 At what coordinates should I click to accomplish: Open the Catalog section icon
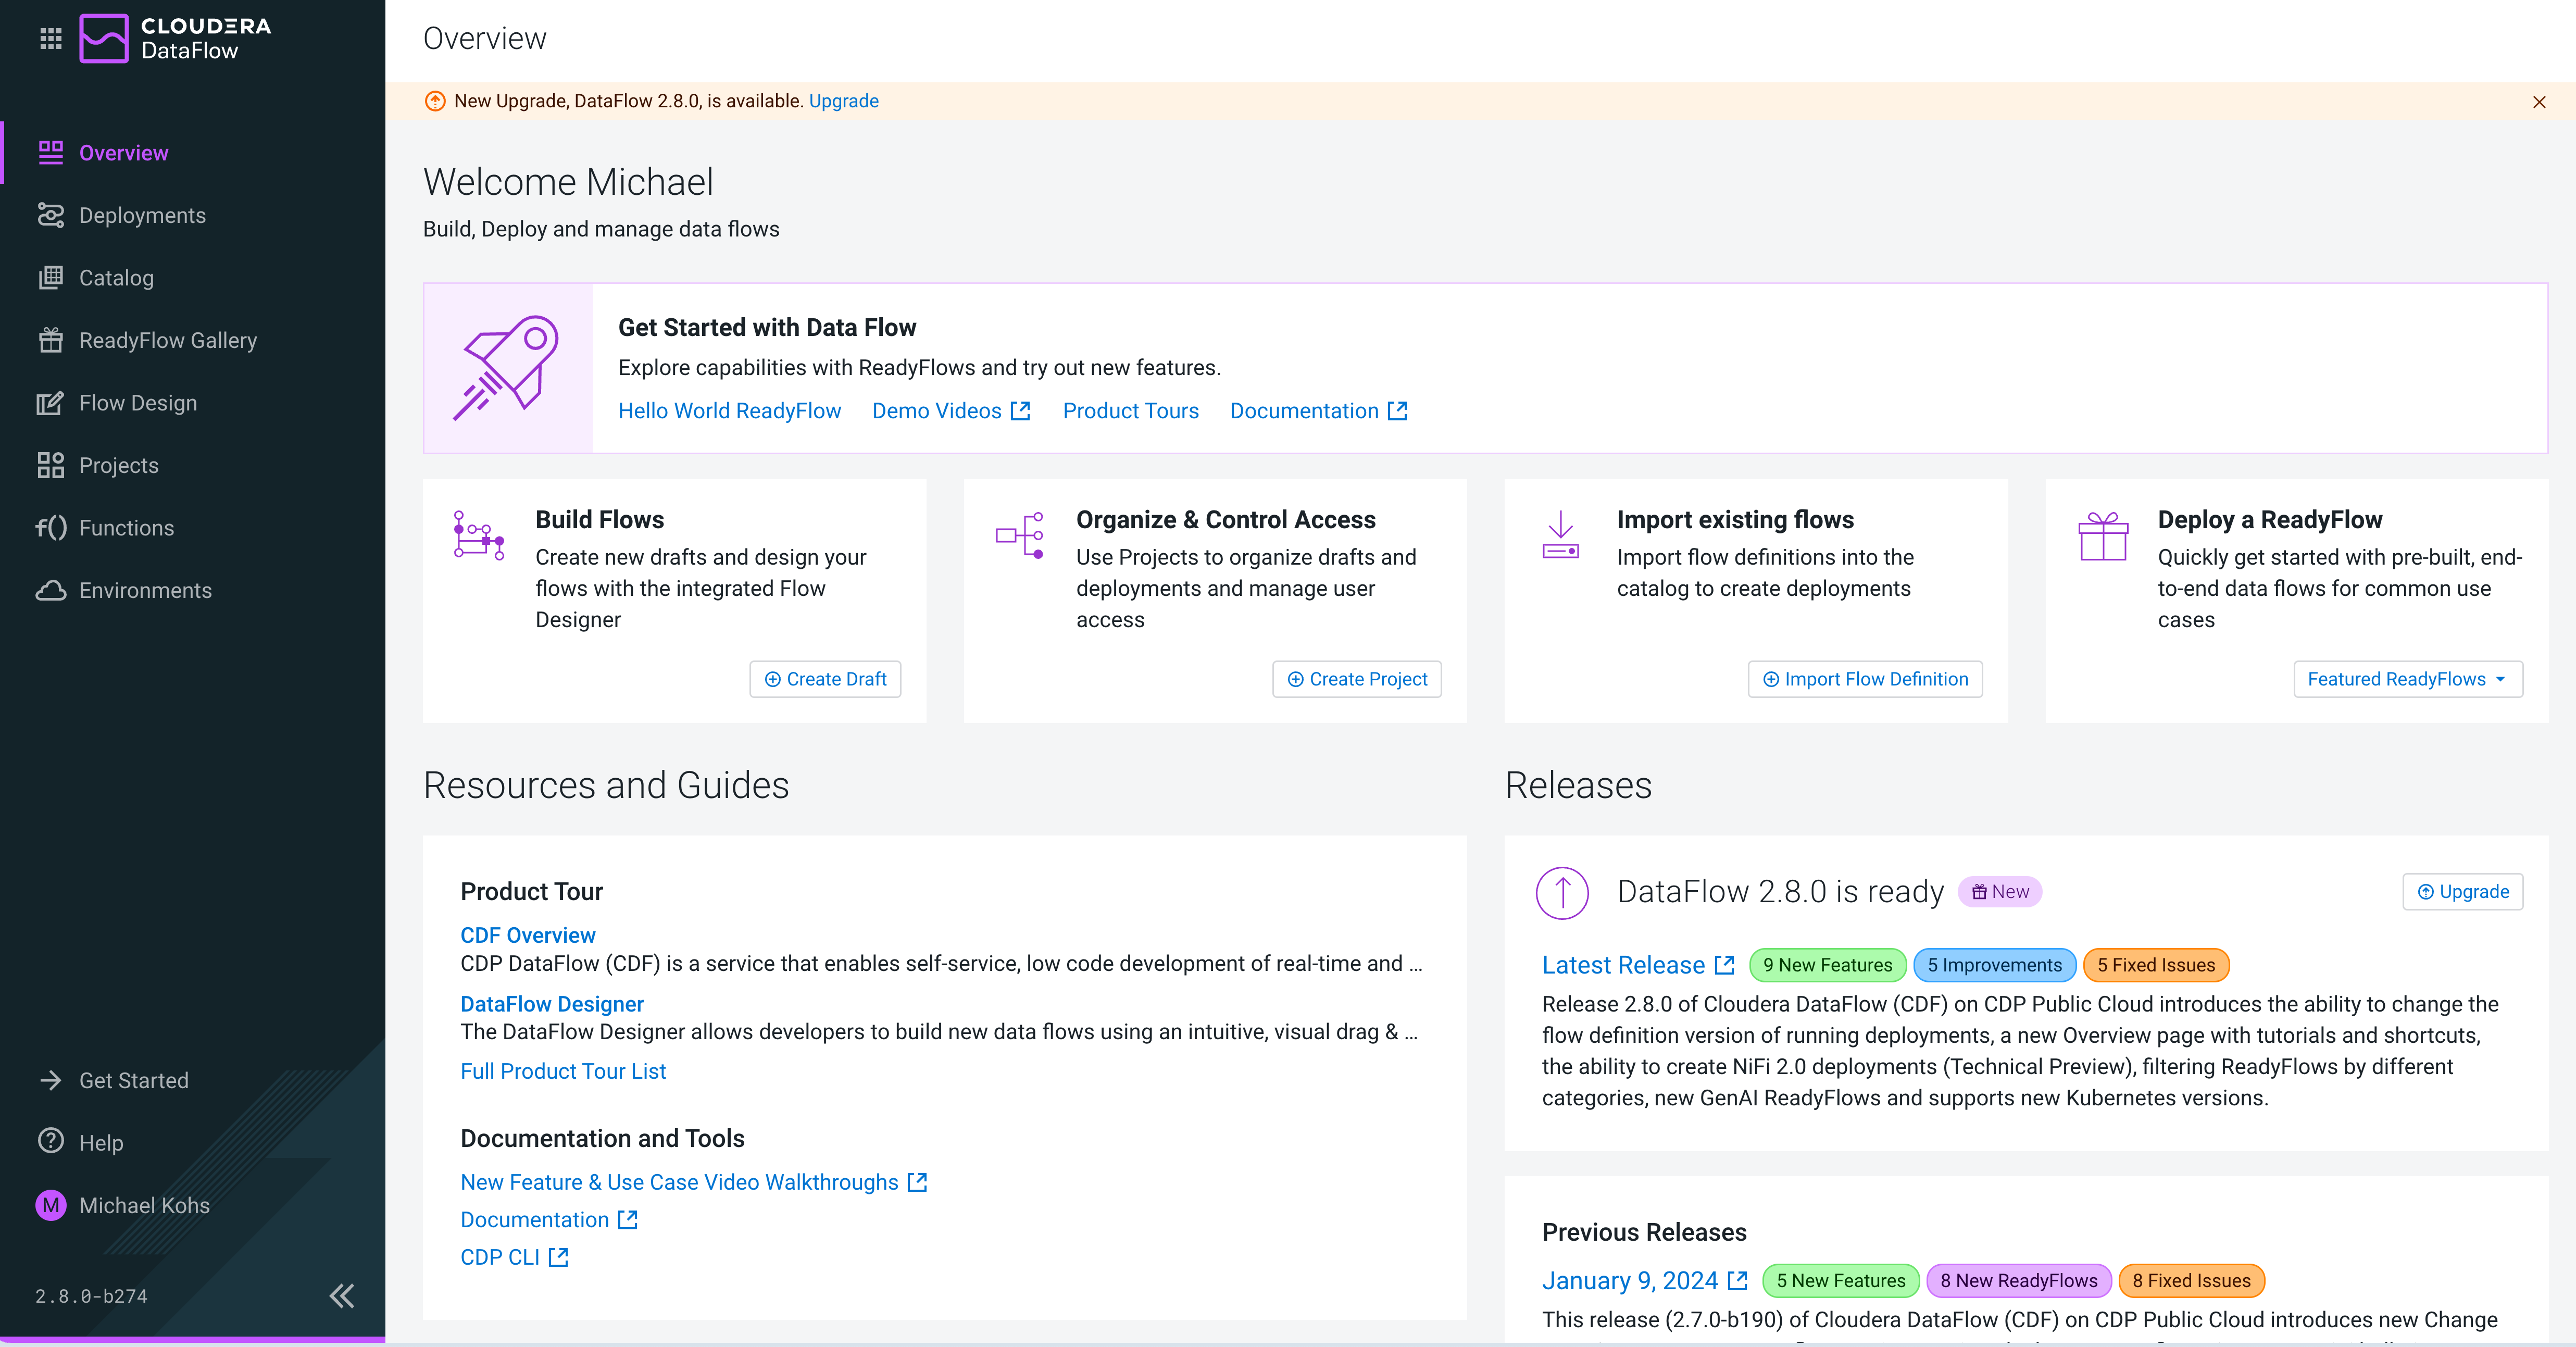51,277
